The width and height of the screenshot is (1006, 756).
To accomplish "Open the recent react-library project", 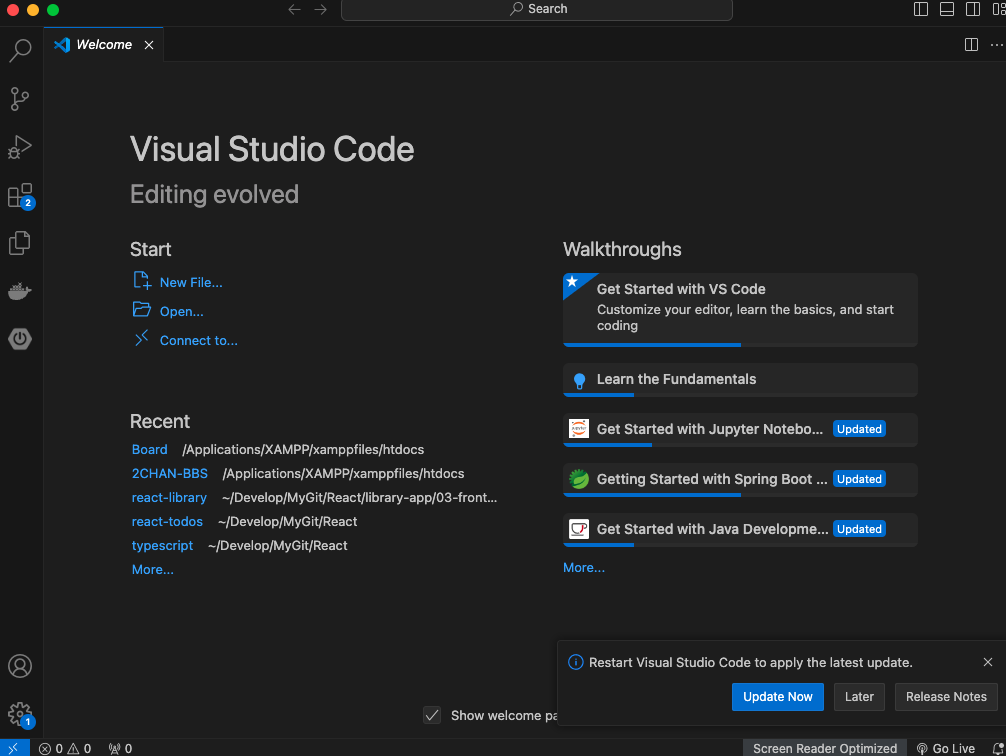I will click(169, 497).
